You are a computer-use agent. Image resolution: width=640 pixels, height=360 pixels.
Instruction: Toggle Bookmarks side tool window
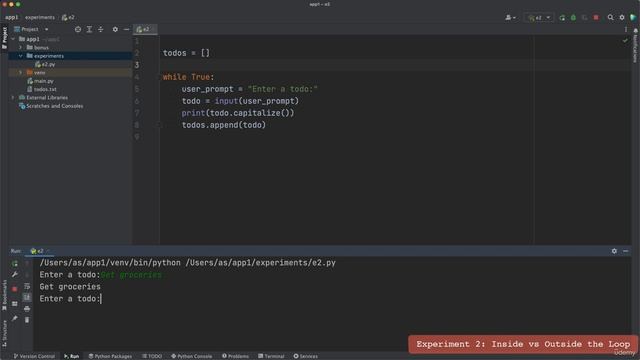4,296
